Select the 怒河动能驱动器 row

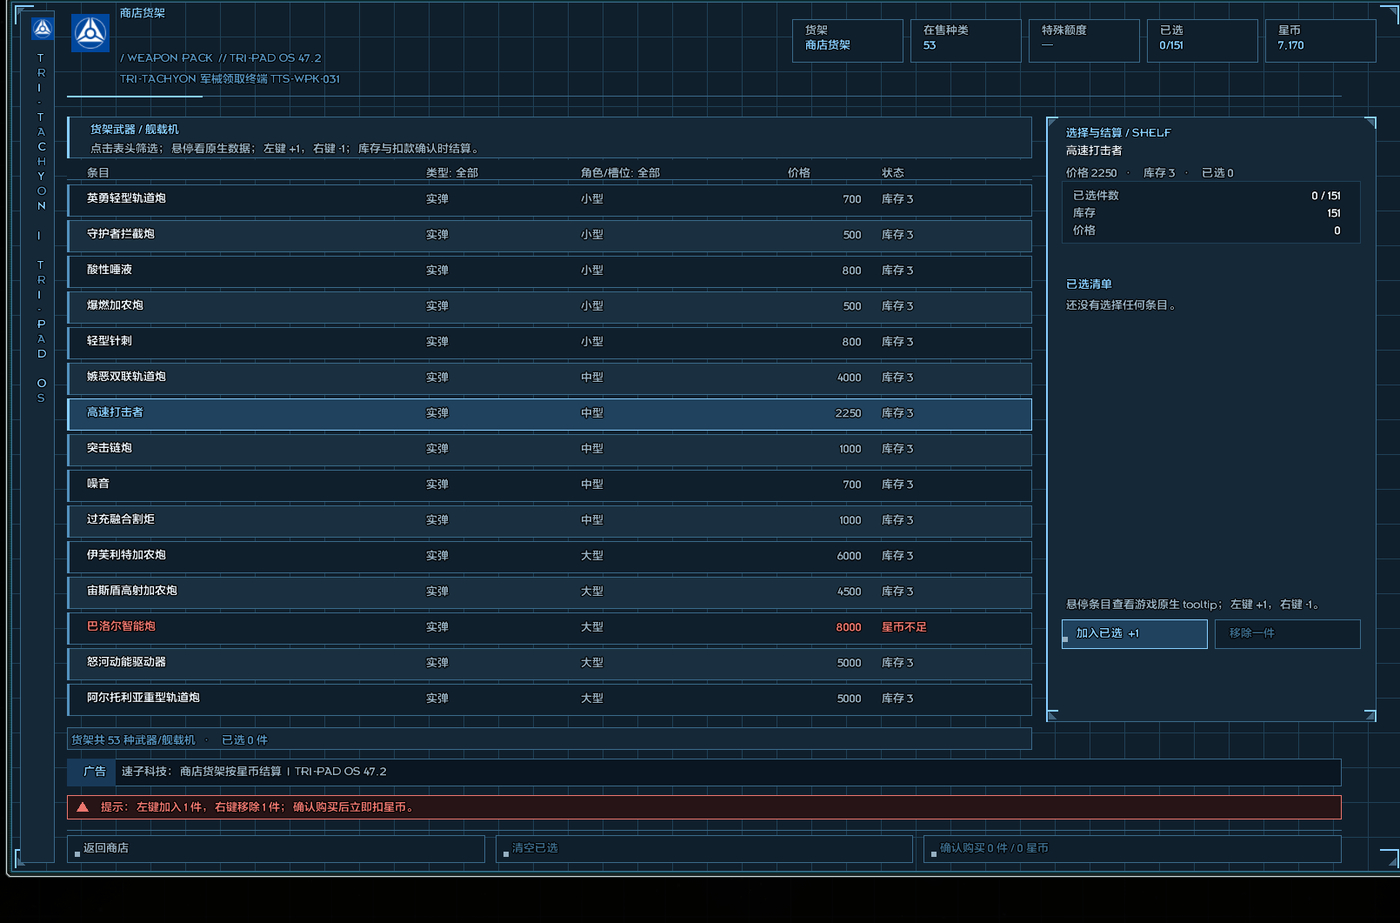tap(549, 663)
